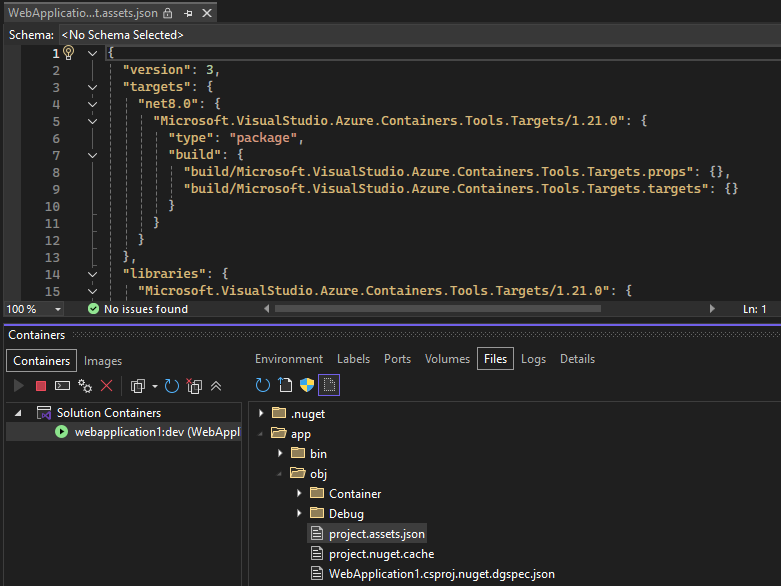Screen dimensions: 781x586
Task: Click the green running icon of webapplication1:dev
Action: [61, 432]
